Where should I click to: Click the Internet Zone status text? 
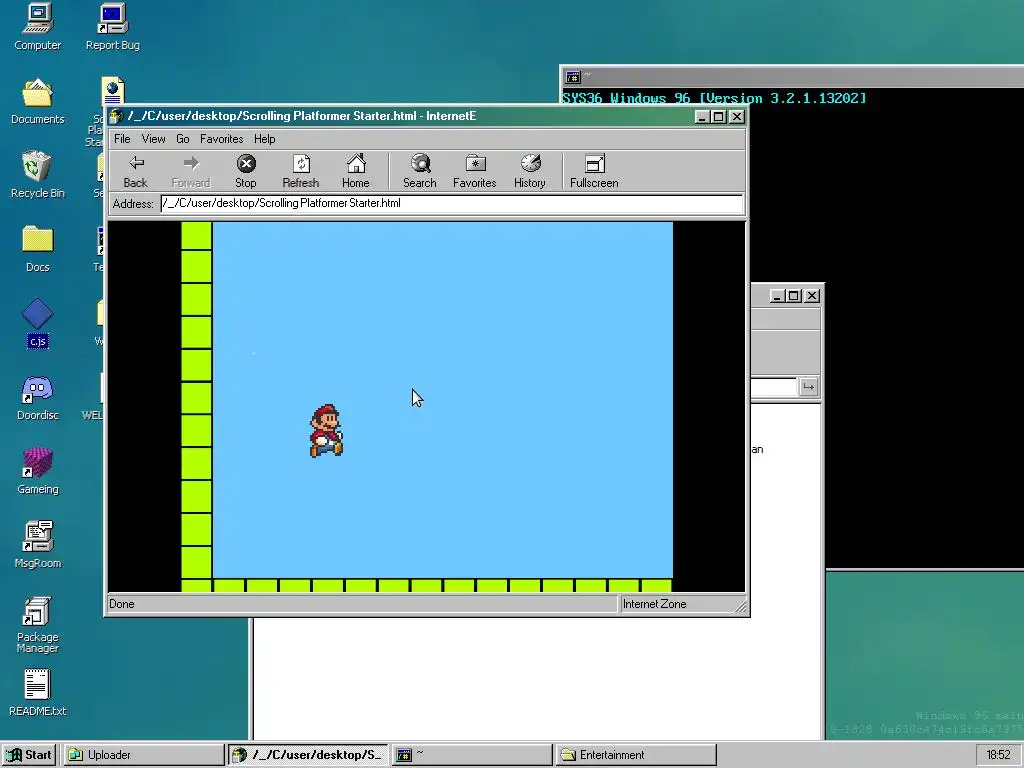pos(654,604)
